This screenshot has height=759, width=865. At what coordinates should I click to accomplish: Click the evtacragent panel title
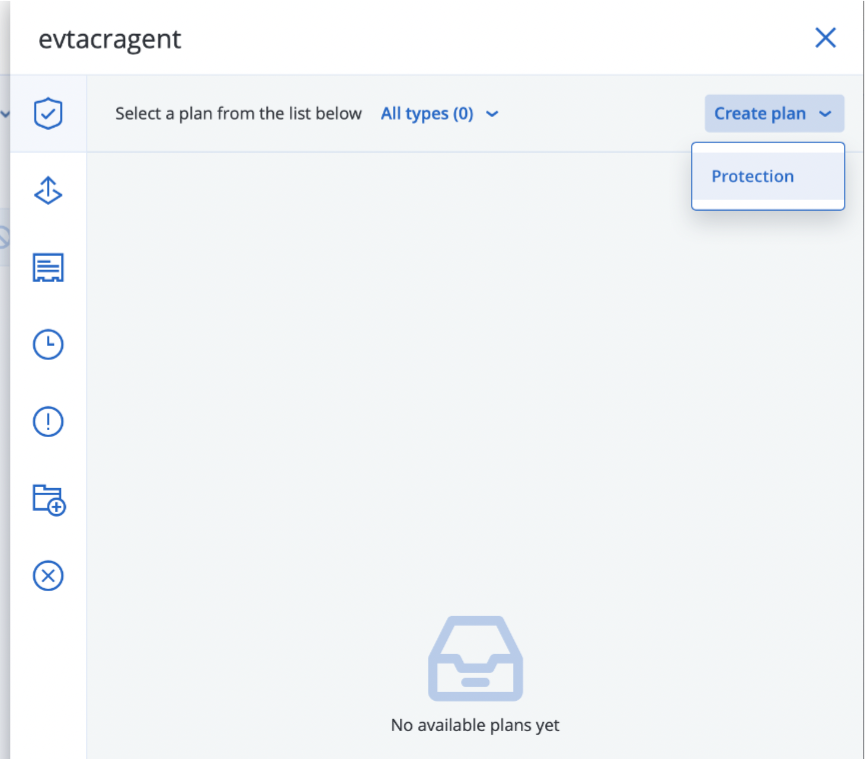[x=110, y=40]
